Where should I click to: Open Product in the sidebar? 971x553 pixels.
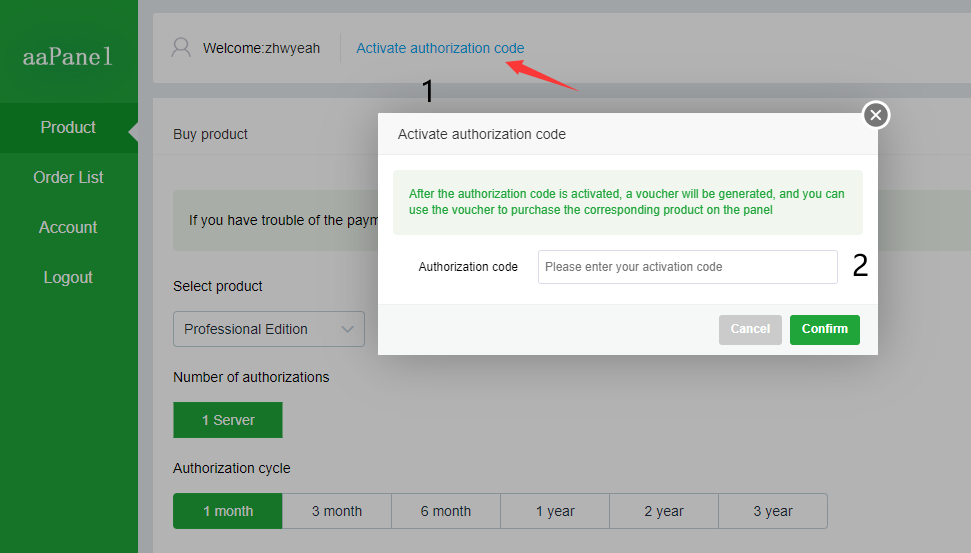[x=68, y=128]
